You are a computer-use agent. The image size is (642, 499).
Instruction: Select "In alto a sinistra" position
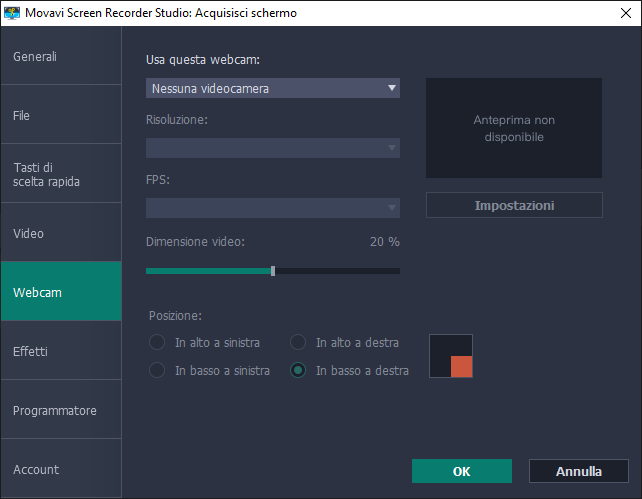157,342
